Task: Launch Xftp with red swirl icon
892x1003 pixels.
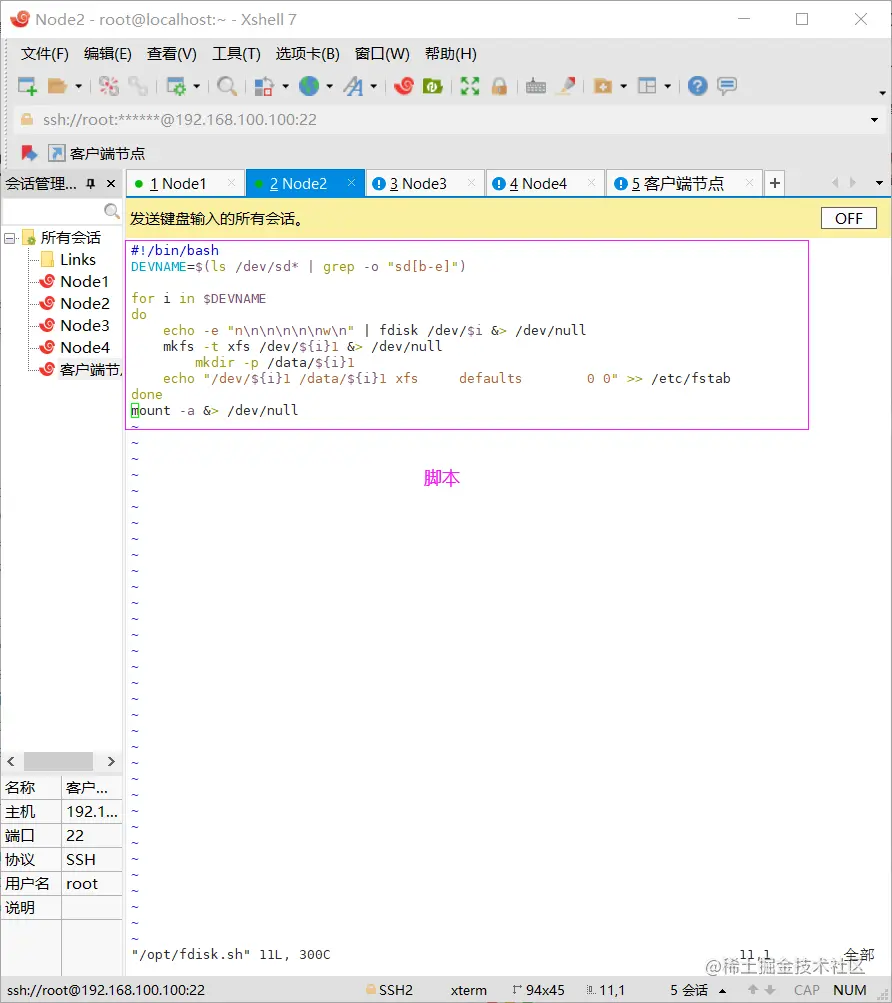Action: [404, 86]
